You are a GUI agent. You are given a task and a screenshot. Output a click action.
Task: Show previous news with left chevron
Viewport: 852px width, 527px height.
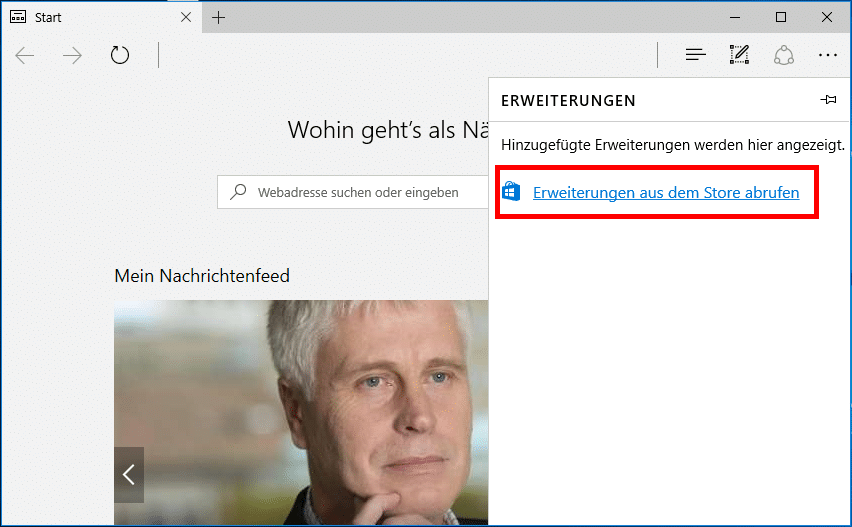click(x=129, y=475)
